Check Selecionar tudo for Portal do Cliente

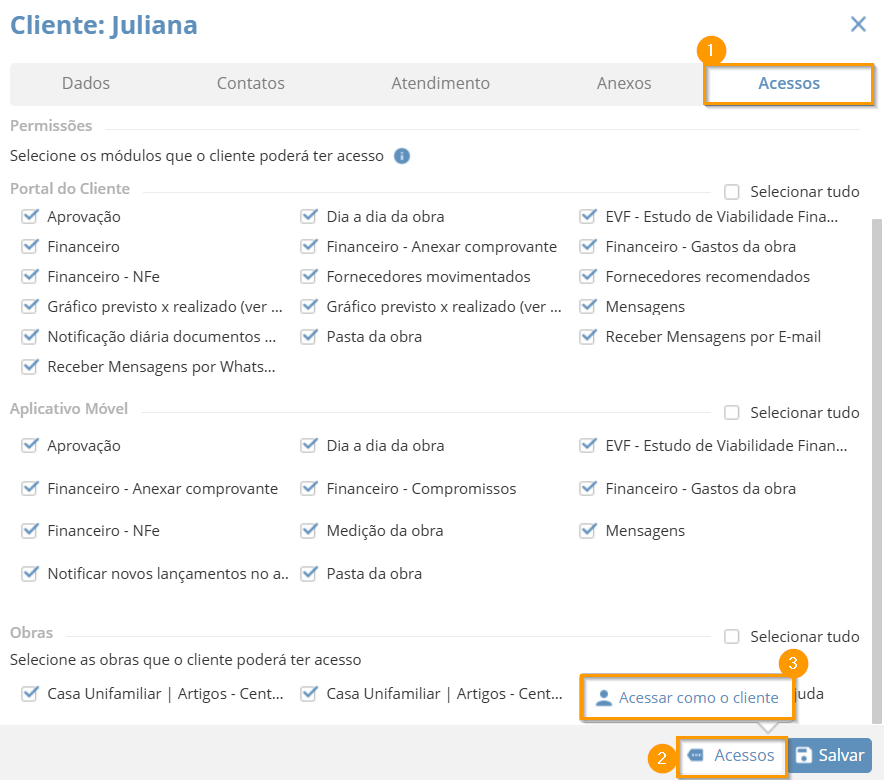coord(732,192)
